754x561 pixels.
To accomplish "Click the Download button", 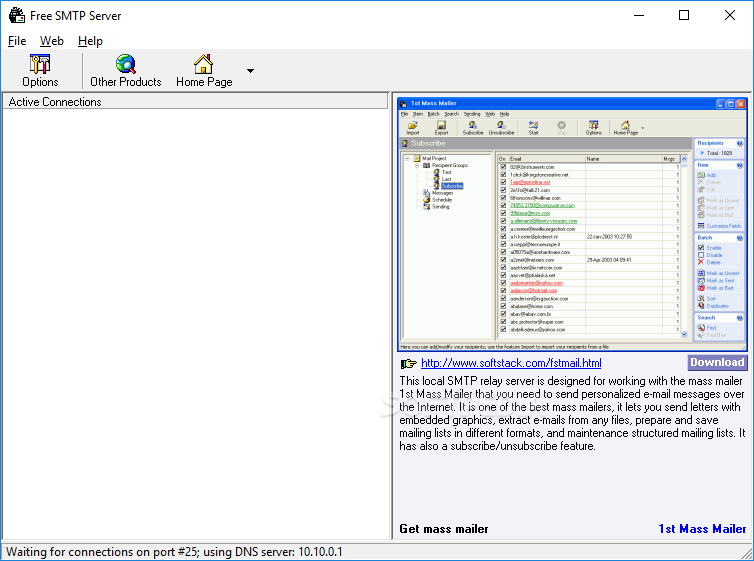I will [x=717, y=362].
